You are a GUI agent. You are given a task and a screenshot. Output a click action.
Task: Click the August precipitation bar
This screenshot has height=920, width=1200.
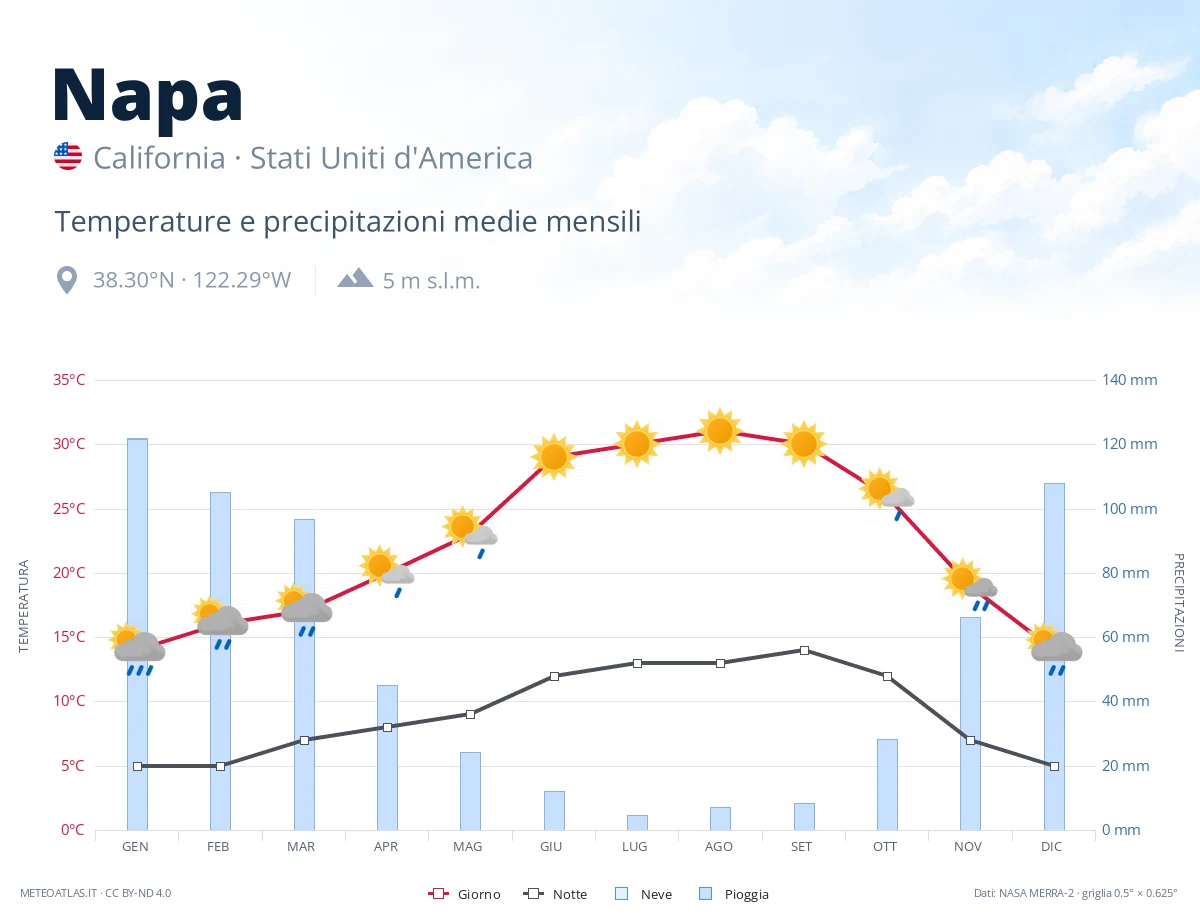720,818
